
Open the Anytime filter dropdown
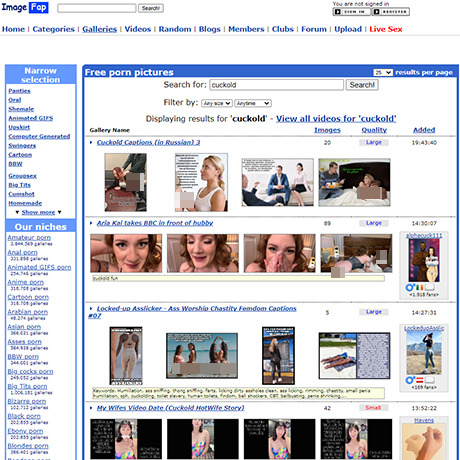pyautogui.click(x=253, y=103)
